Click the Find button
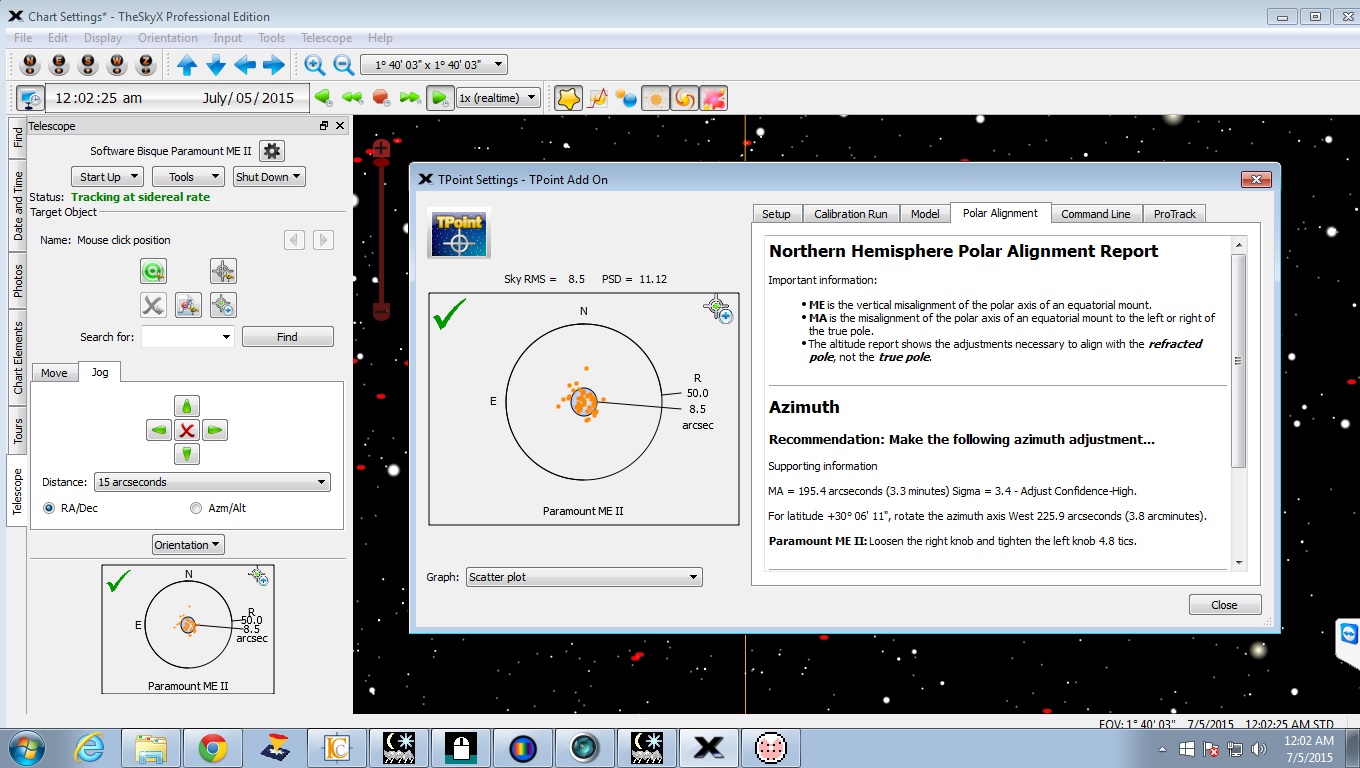Screen dimensions: 1360x768 point(288,337)
